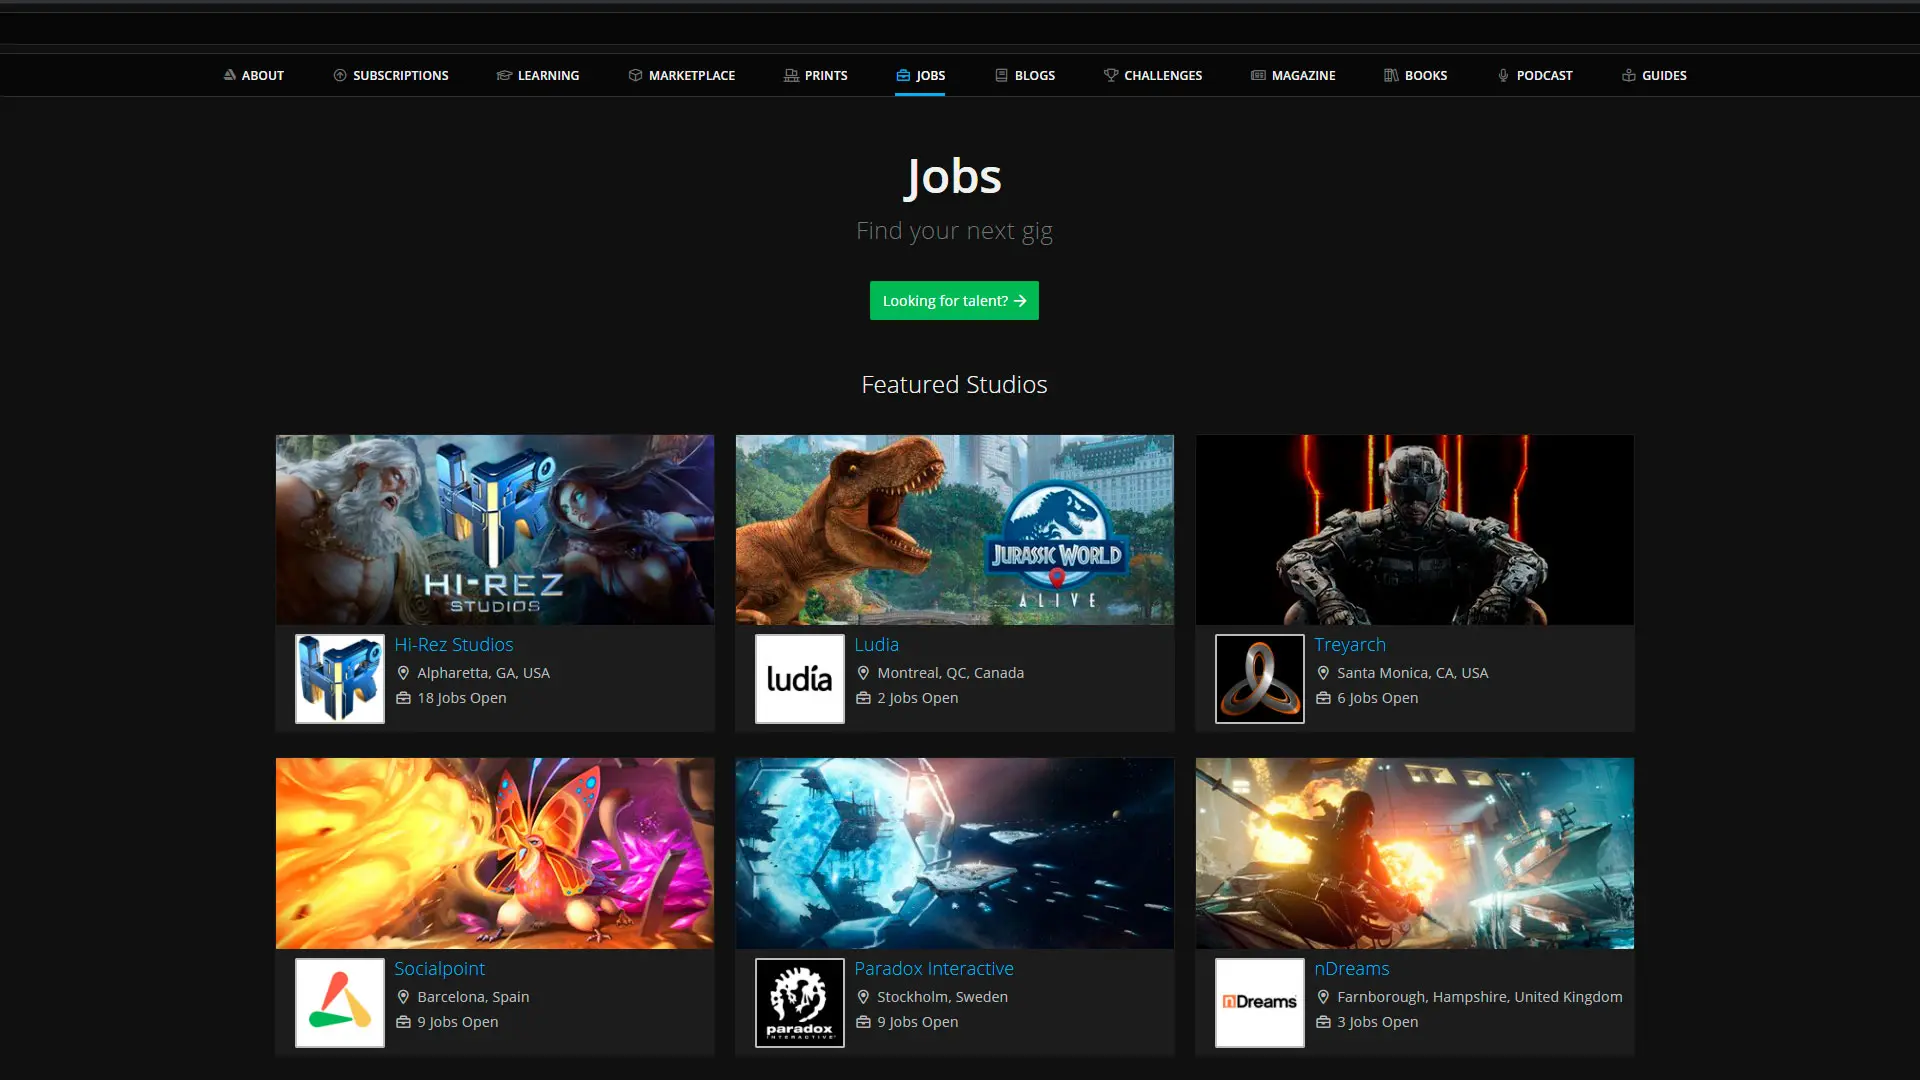
Task: Click the Paradox Interactive logo icon
Action: coord(800,1003)
